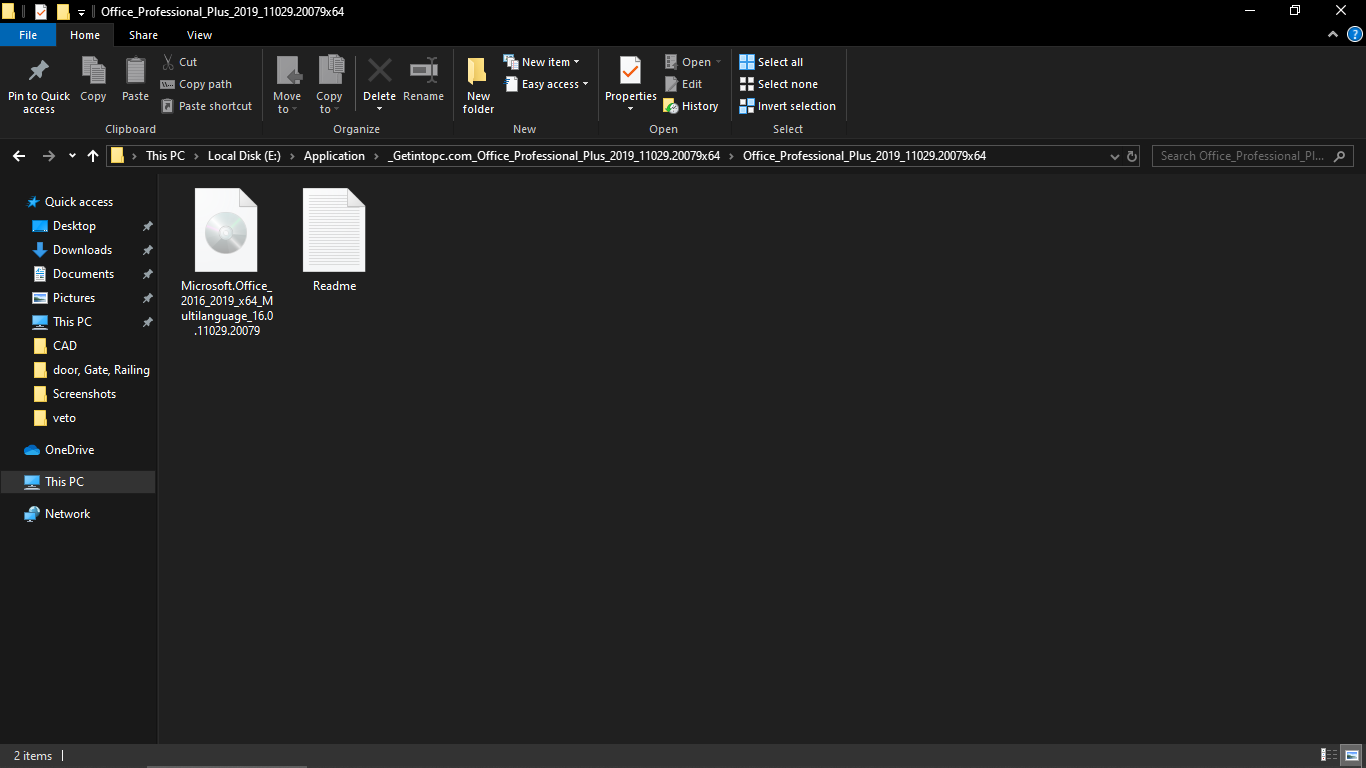The height and width of the screenshot is (768, 1366).
Task: Refresh the current folder view
Action: click(x=1132, y=156)
